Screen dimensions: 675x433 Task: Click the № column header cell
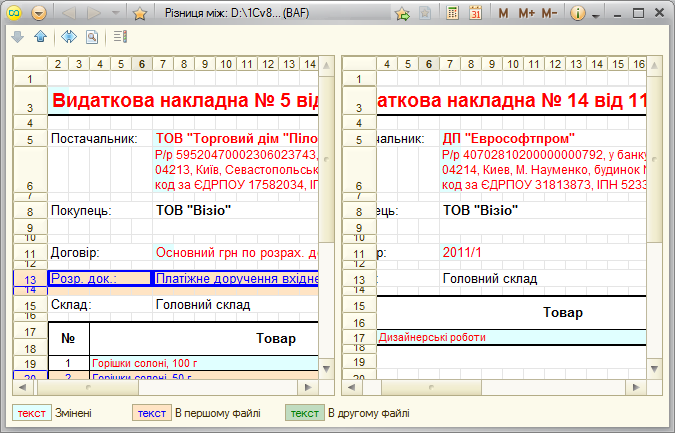(68, 339)
